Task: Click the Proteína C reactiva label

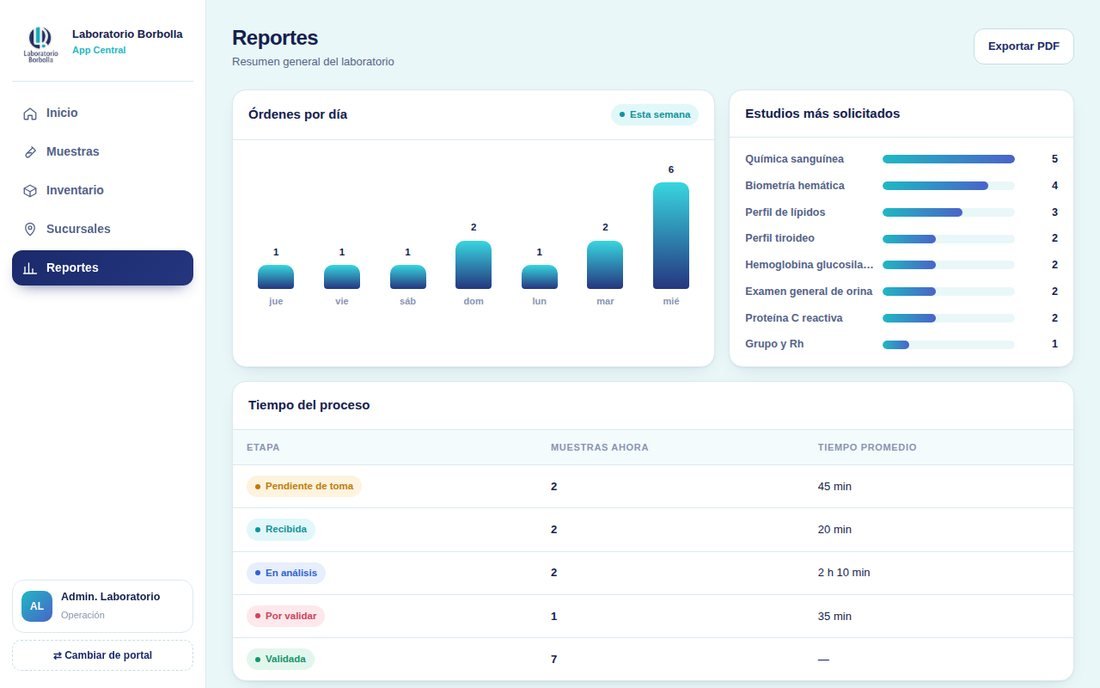Action: coord(794,318)
